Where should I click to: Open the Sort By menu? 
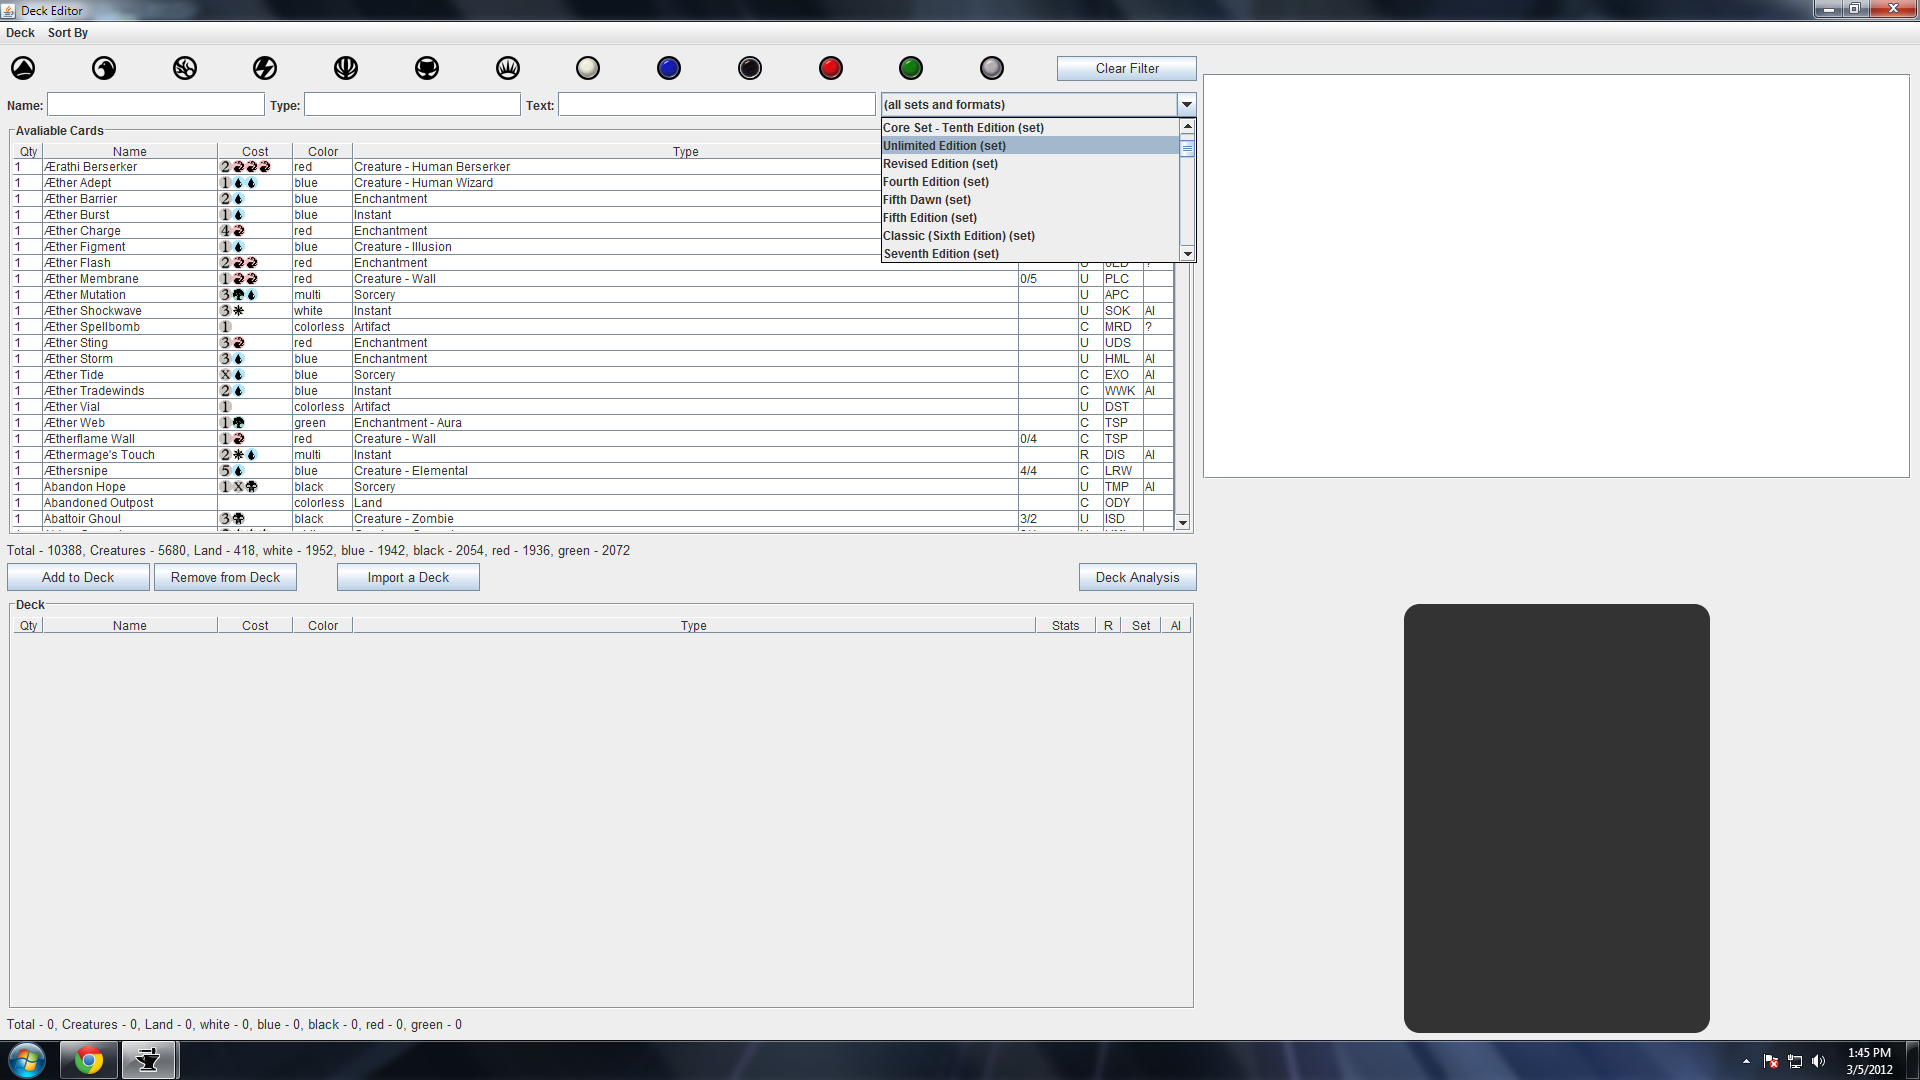[x=68, y=33]
